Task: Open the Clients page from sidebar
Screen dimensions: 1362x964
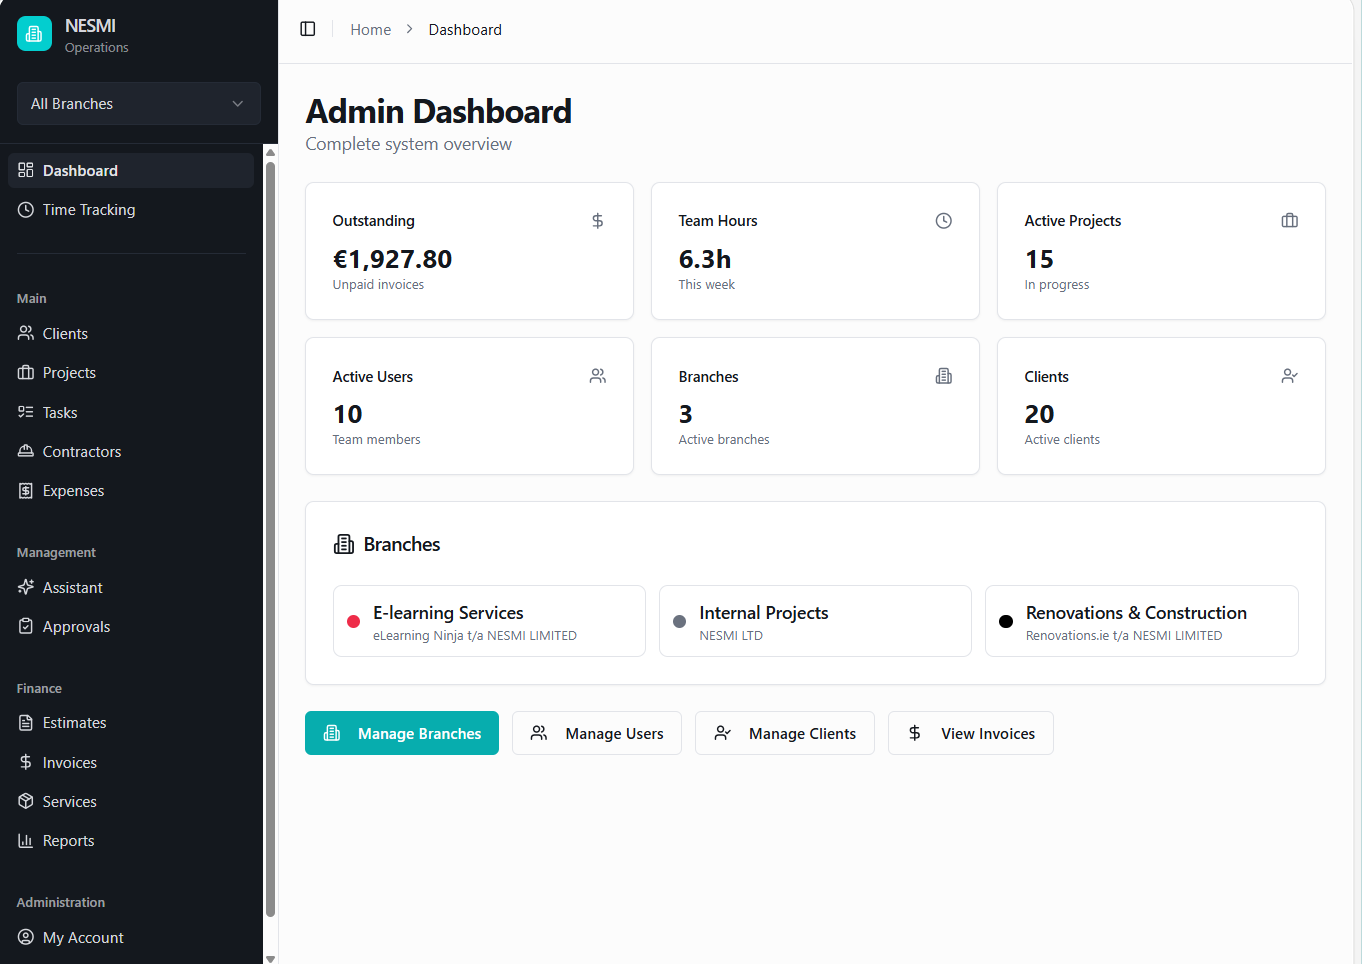Action: (131, 334)
